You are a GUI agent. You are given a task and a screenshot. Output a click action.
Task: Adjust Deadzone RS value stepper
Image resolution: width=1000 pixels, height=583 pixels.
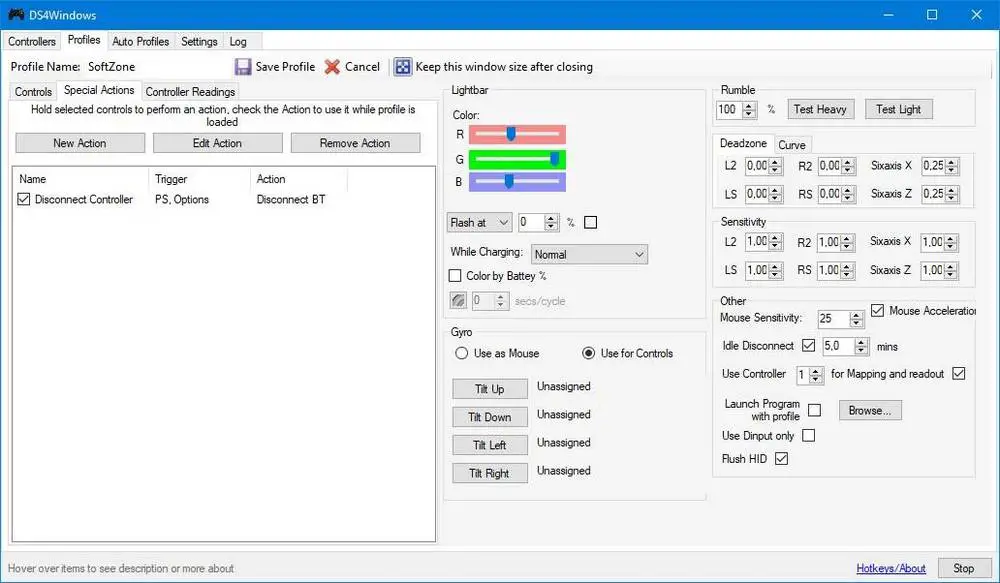[x=848, y=194]
